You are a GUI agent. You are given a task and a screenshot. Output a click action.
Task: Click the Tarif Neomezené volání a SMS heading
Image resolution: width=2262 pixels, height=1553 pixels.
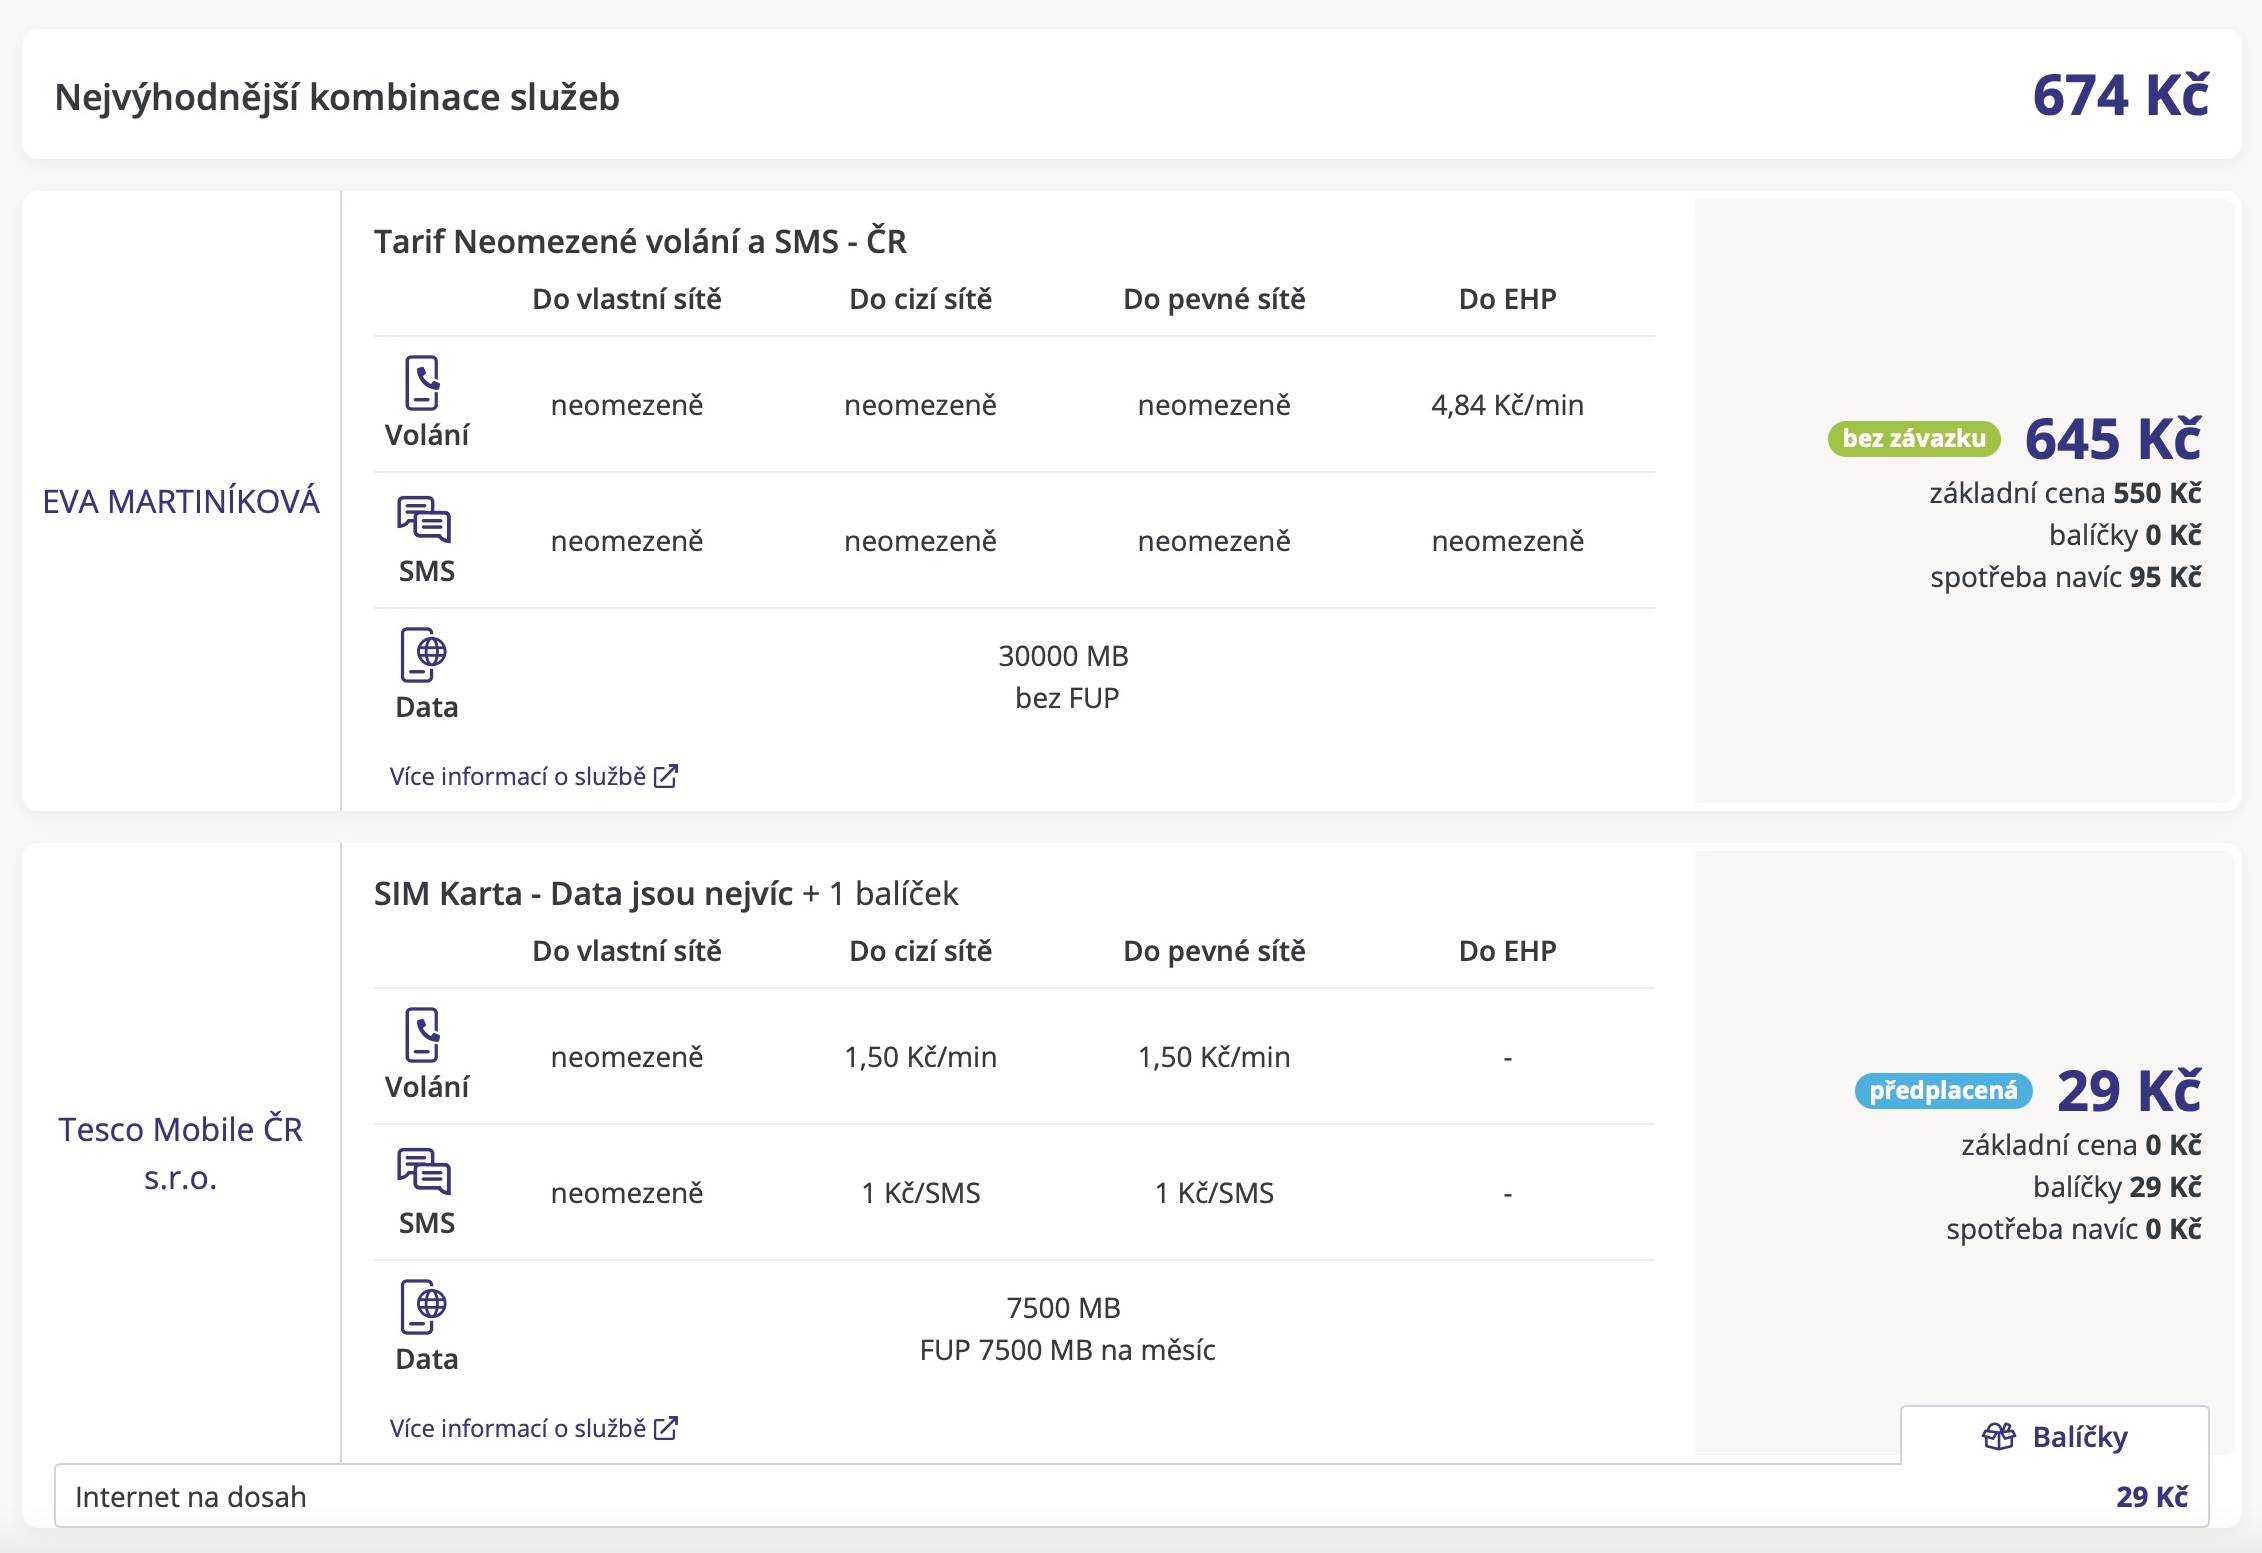pyautogui.click(x=640, y=242)
